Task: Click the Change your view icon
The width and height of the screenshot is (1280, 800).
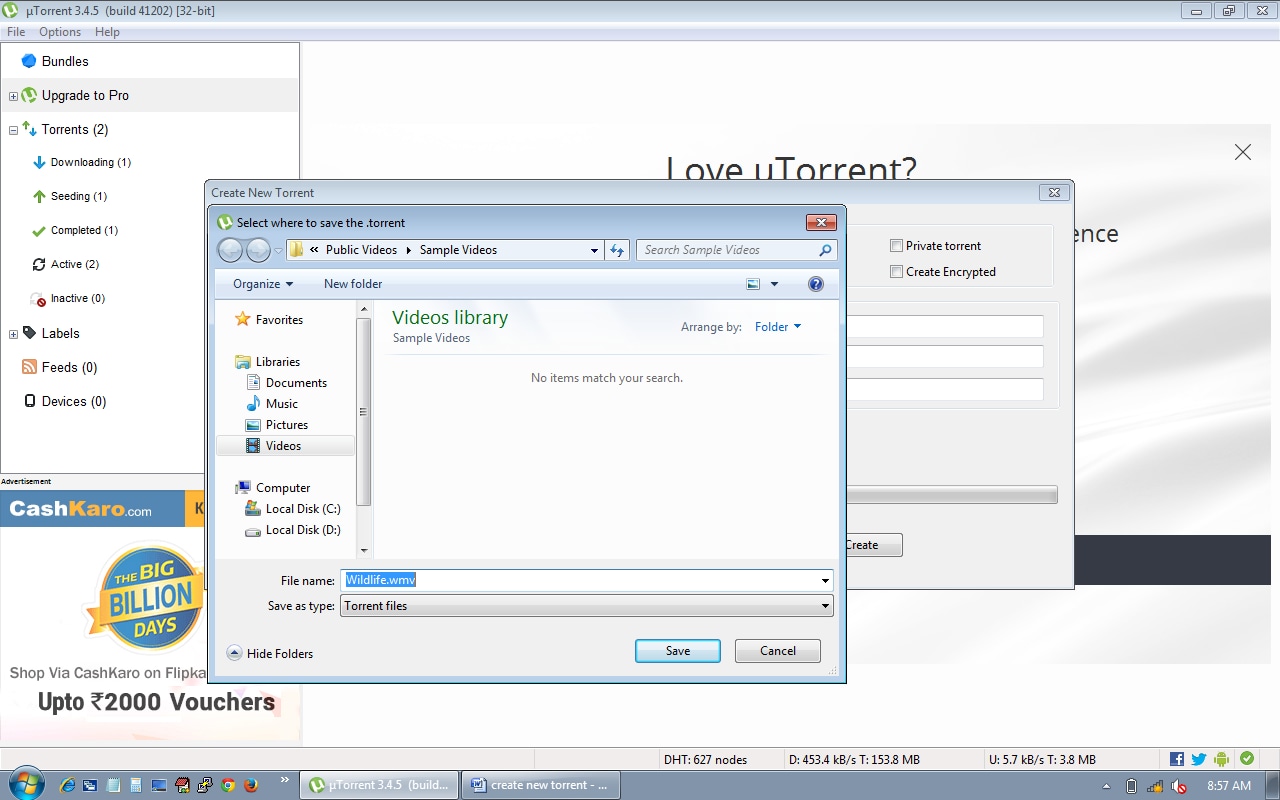Action: (754, 284)
